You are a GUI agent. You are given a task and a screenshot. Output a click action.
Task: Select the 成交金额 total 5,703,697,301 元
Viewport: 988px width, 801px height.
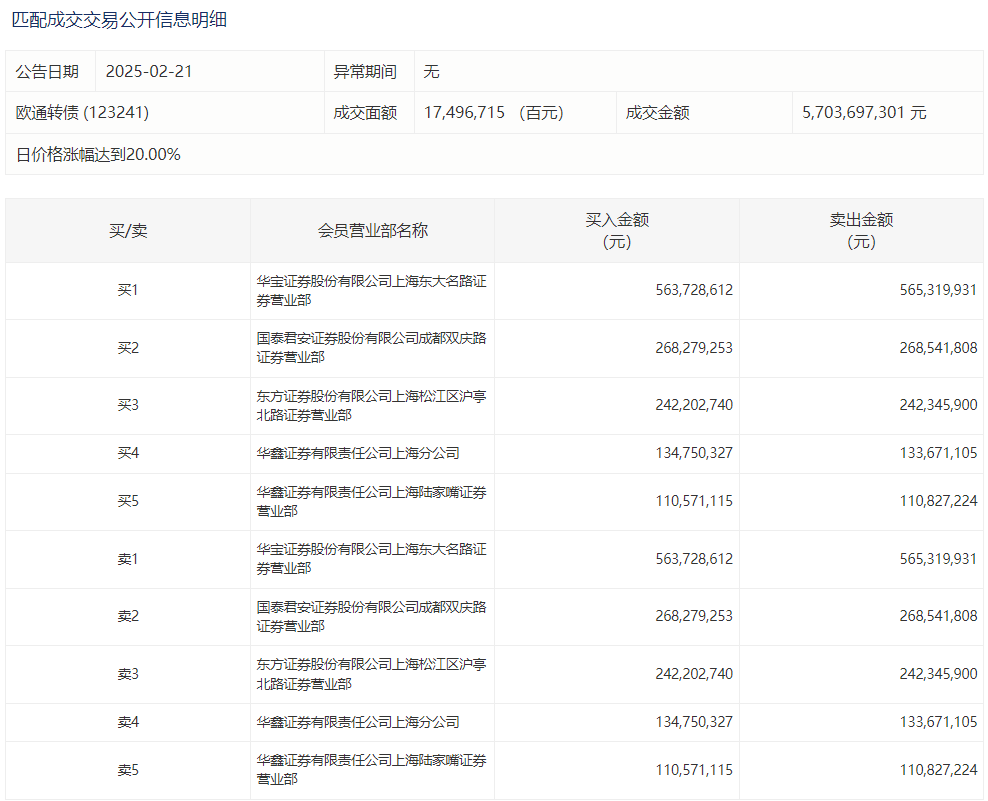[864, 113]
